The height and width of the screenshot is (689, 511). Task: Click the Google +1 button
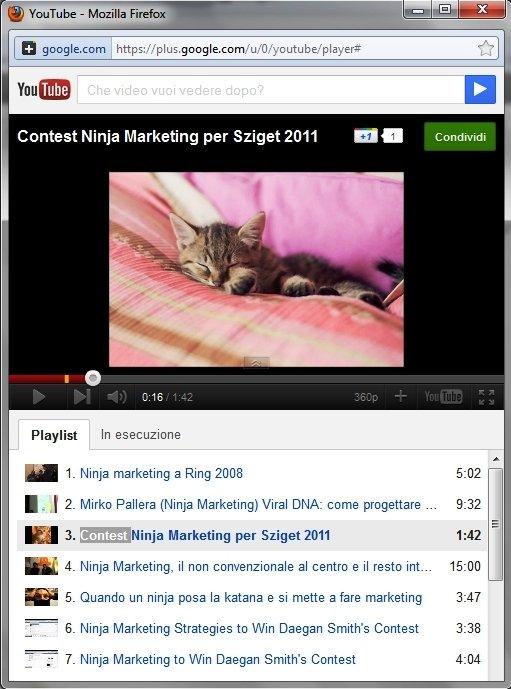coord(366,136)
